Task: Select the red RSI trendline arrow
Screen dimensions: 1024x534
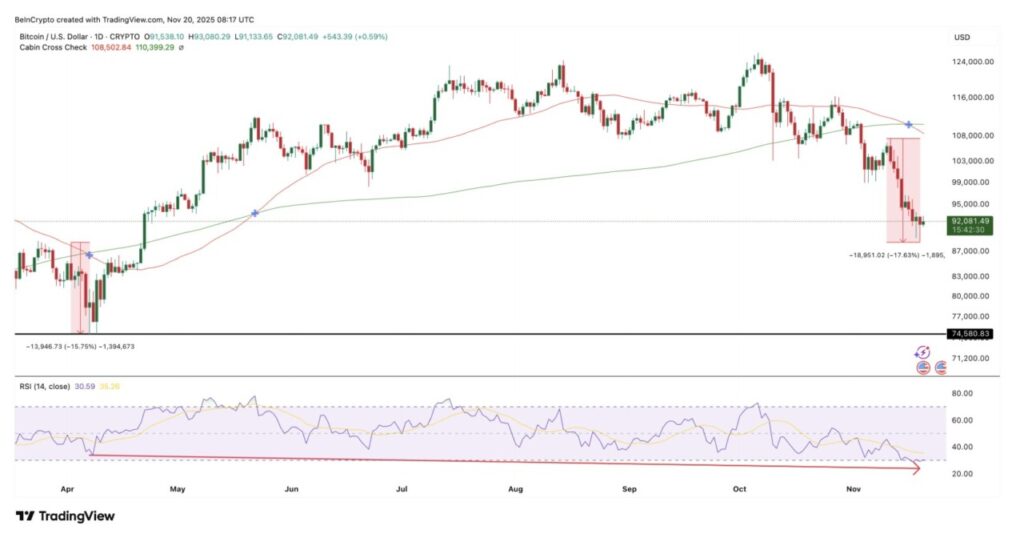Action: 500,461
